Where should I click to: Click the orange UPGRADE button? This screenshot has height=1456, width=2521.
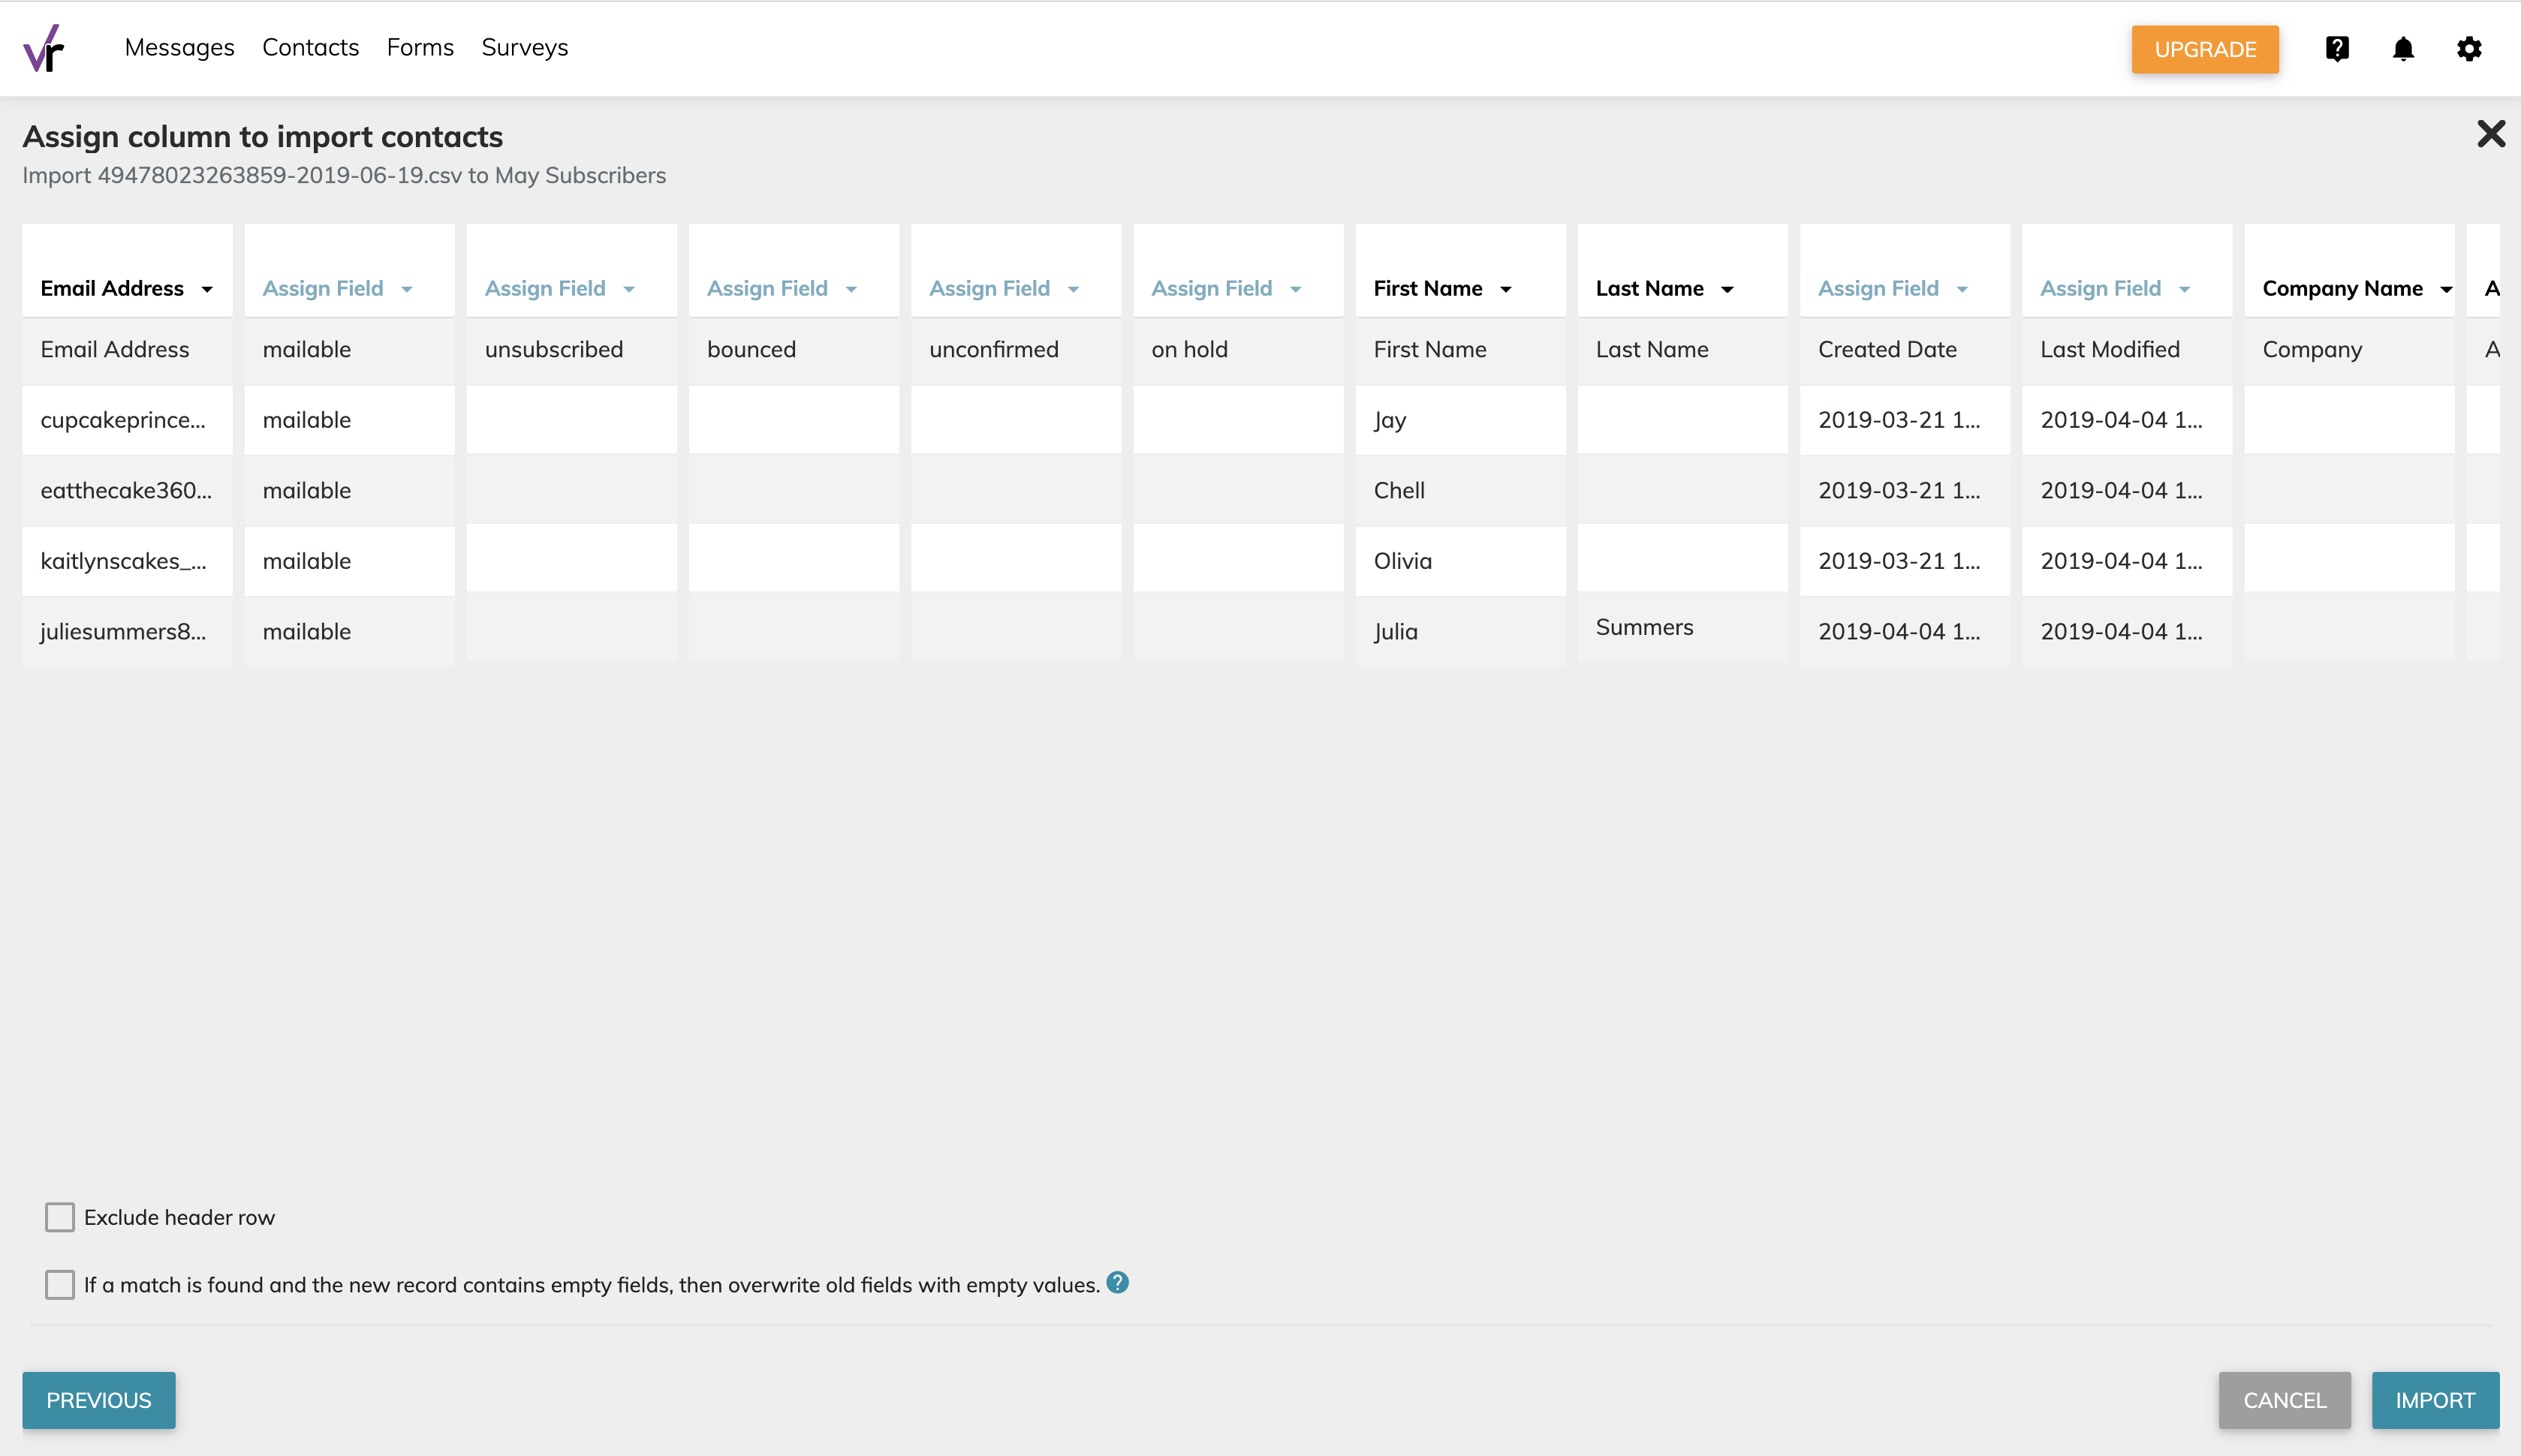(2204, 50)
